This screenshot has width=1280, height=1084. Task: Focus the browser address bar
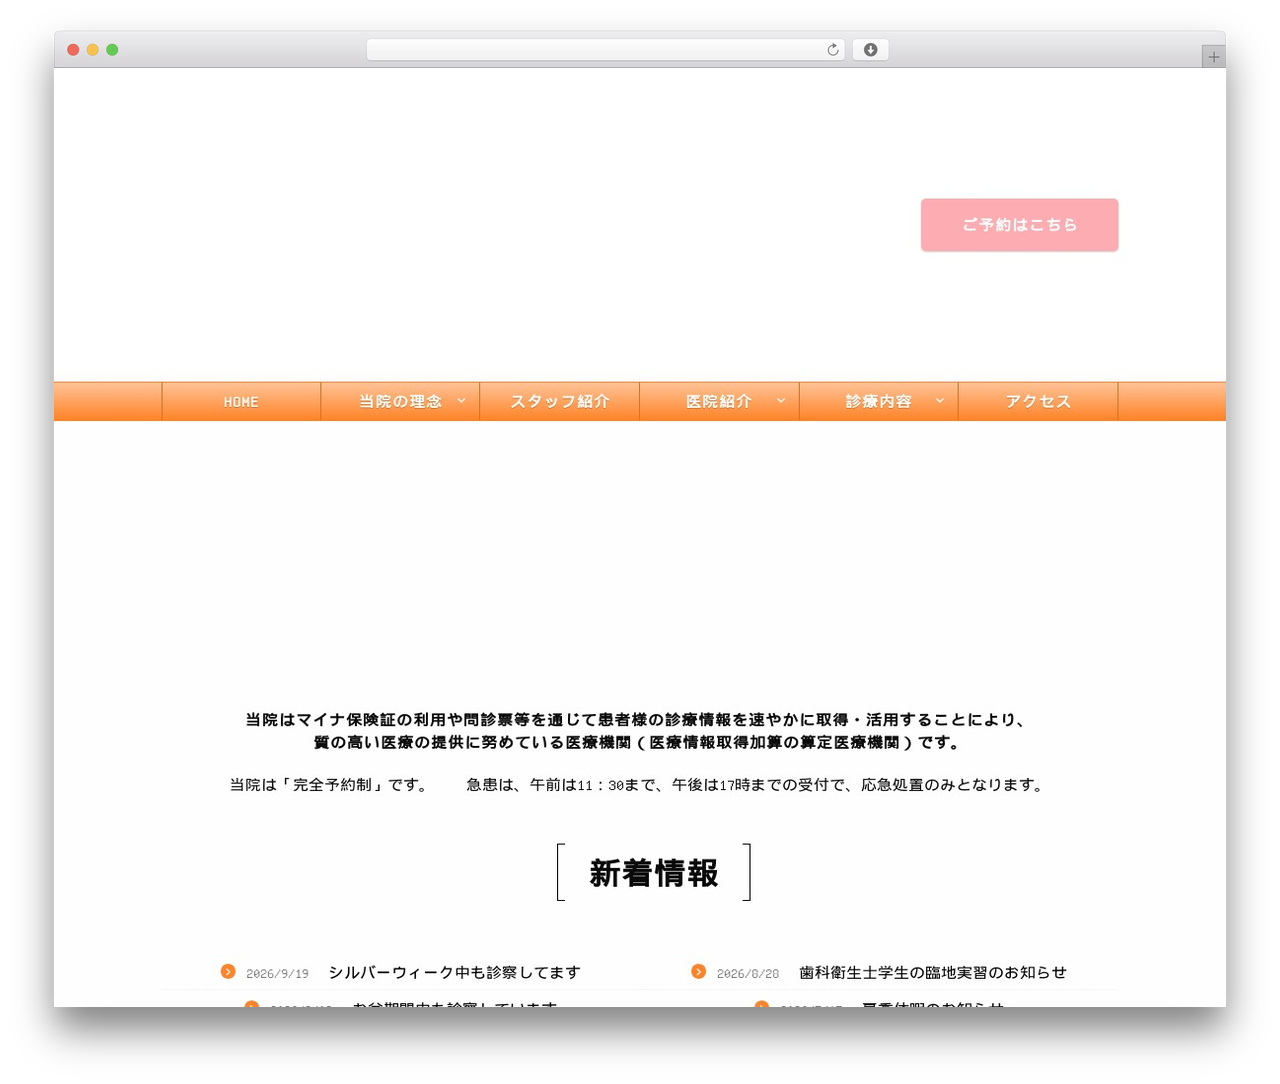point(605,50)
